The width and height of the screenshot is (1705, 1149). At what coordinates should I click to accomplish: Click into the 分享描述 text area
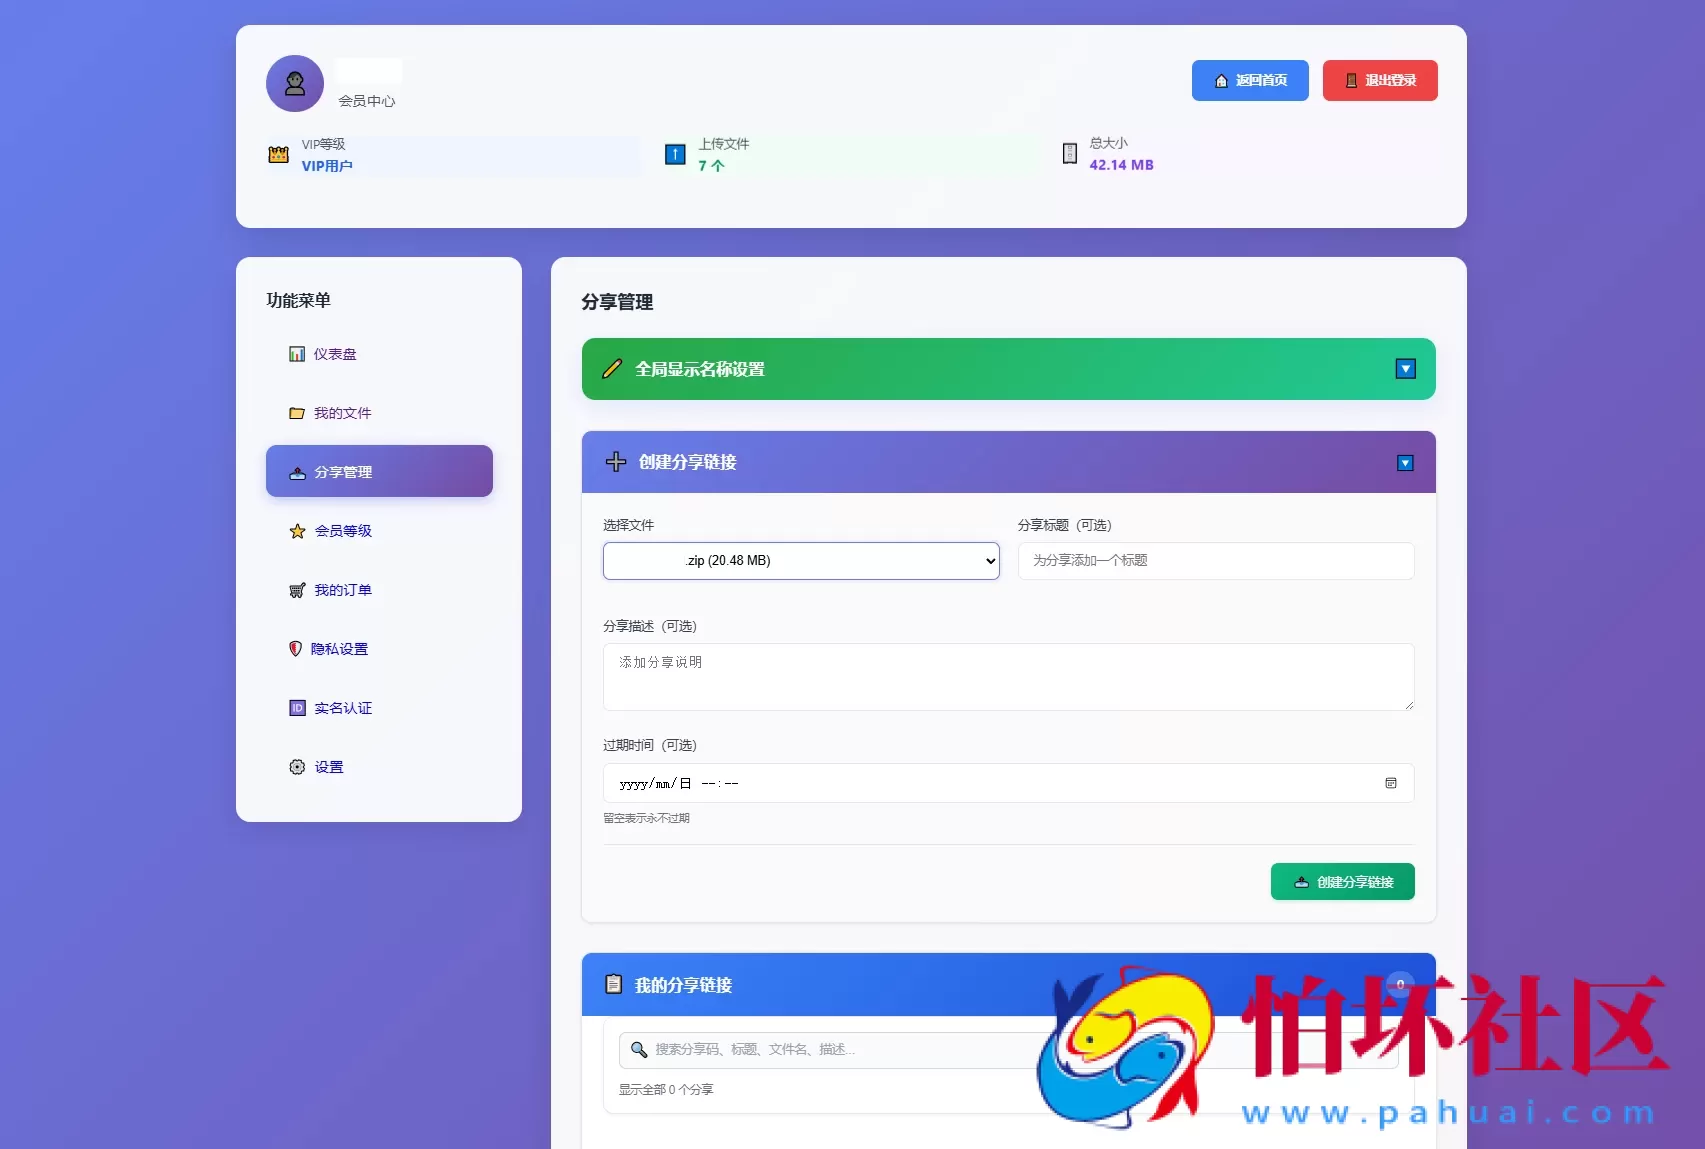1008,677
